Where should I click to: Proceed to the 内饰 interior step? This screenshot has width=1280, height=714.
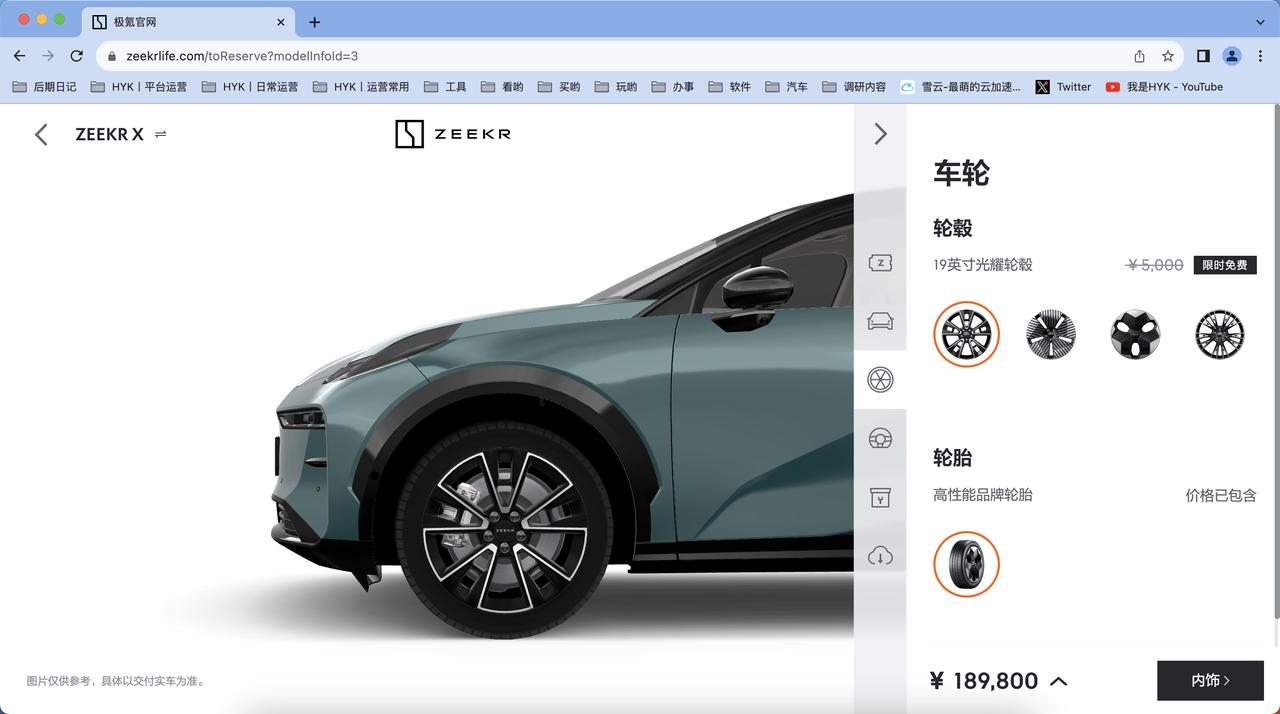[x=1210, y=680]
